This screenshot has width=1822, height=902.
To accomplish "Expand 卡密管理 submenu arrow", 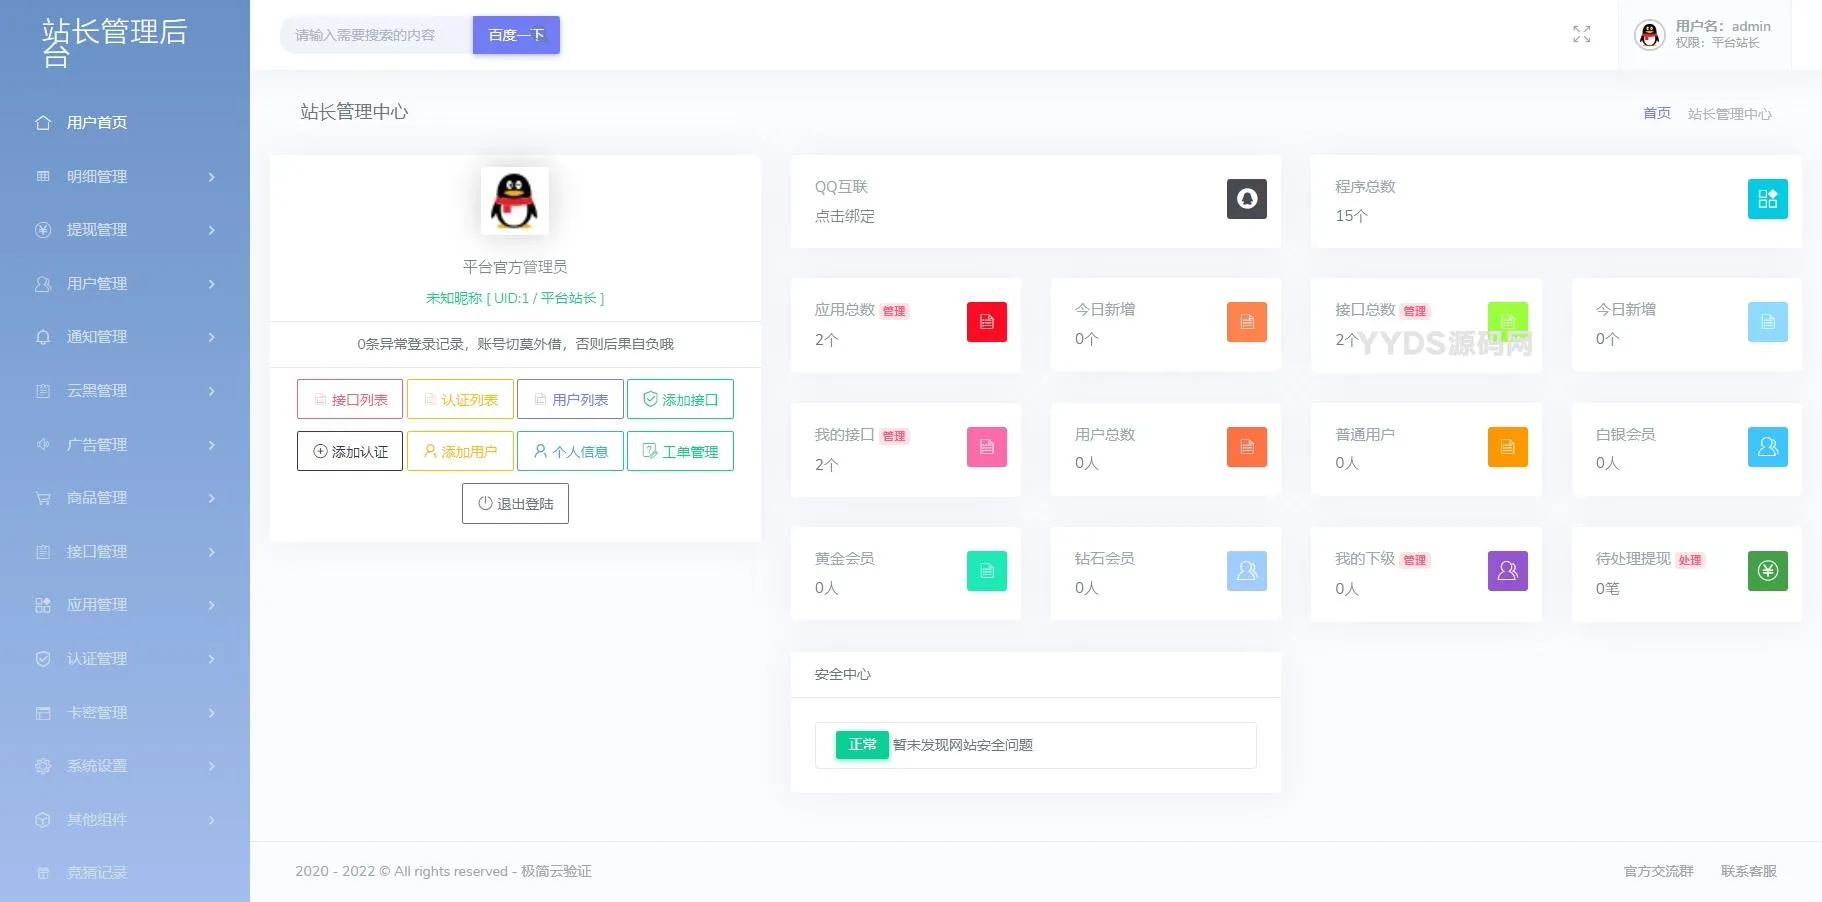I will click(x=211, y=713).
